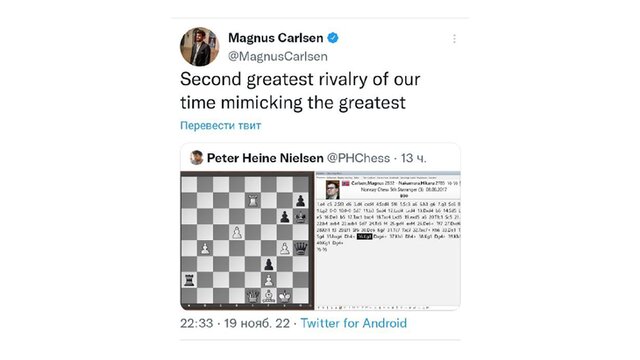Click the Magnus Carlsen display name

[x=276, y=38]
